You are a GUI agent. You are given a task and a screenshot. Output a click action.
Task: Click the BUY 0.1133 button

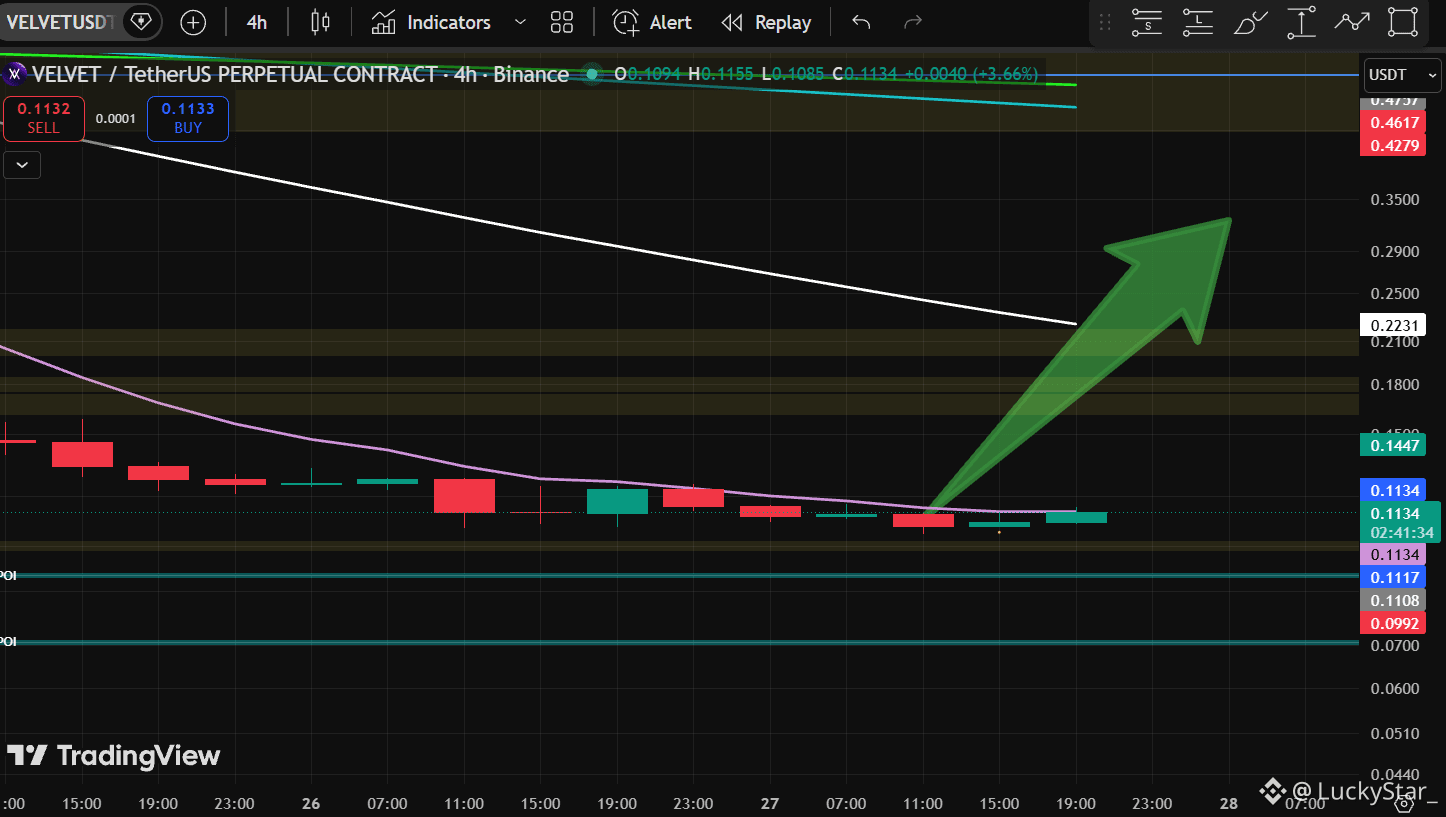[x=188, y=118]
